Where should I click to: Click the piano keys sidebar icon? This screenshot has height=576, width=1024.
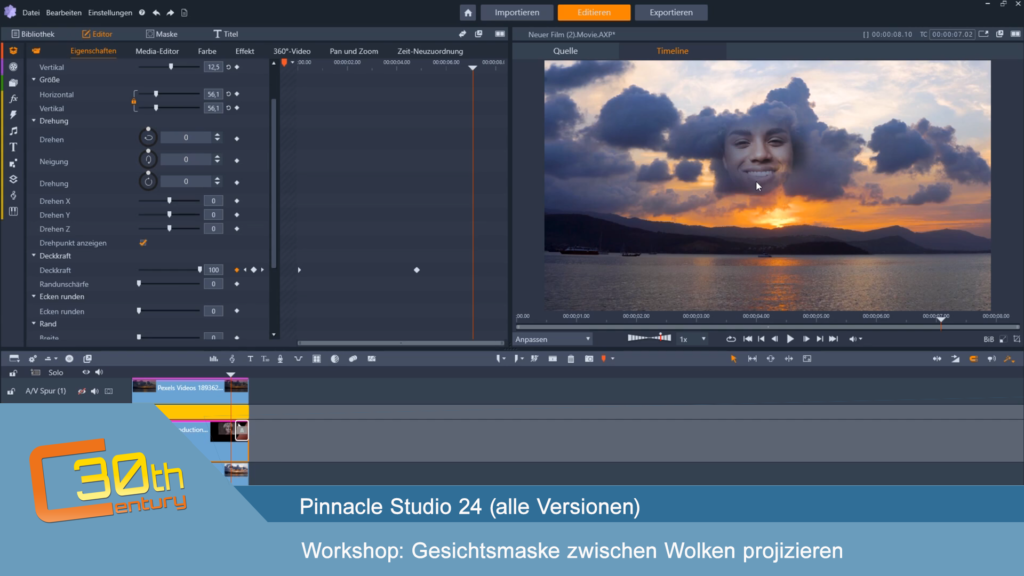pos(13,211)
